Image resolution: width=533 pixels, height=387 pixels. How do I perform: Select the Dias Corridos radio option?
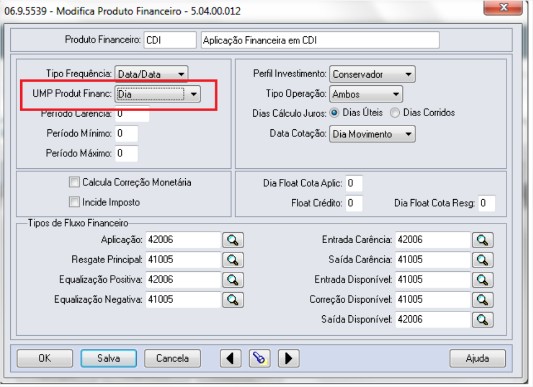pos(395,113)
